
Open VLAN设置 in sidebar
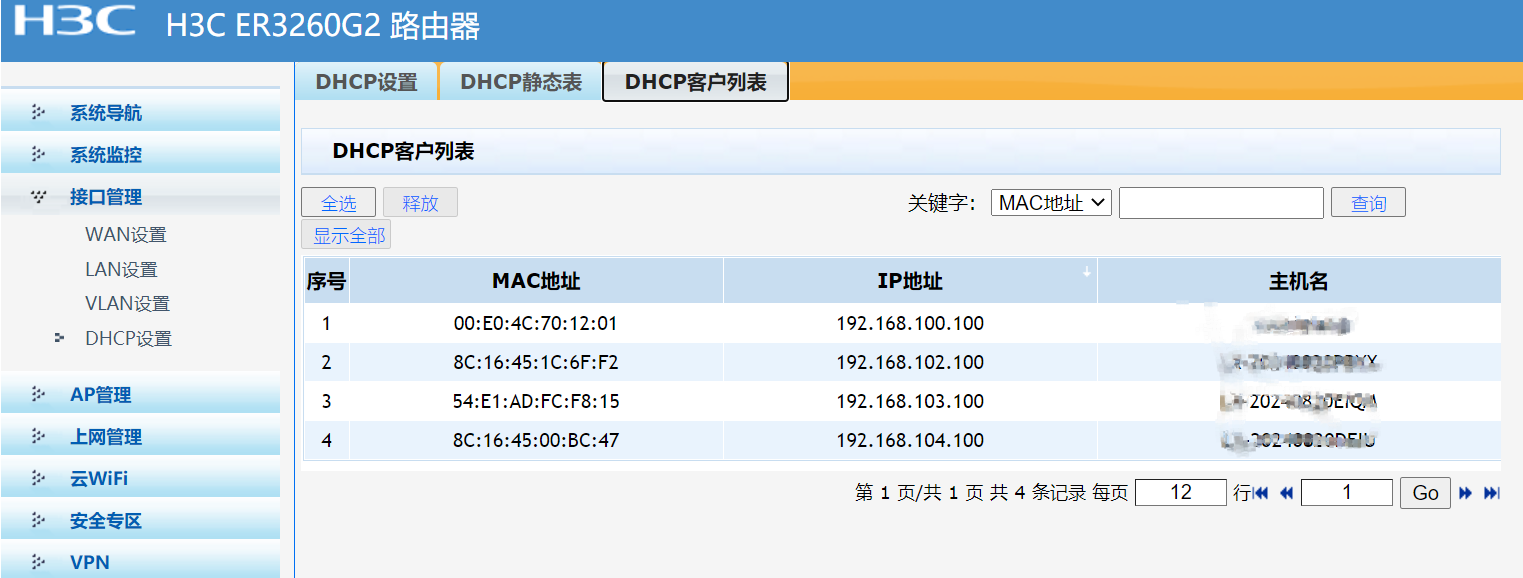pos(127,303)
